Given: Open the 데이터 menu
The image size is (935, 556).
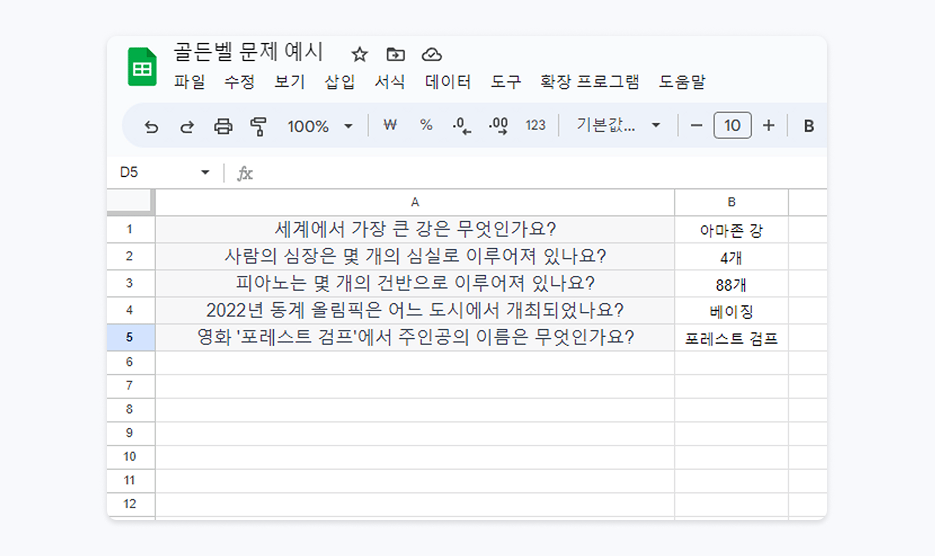Looking at the screenshot, I should coord(448,82).
